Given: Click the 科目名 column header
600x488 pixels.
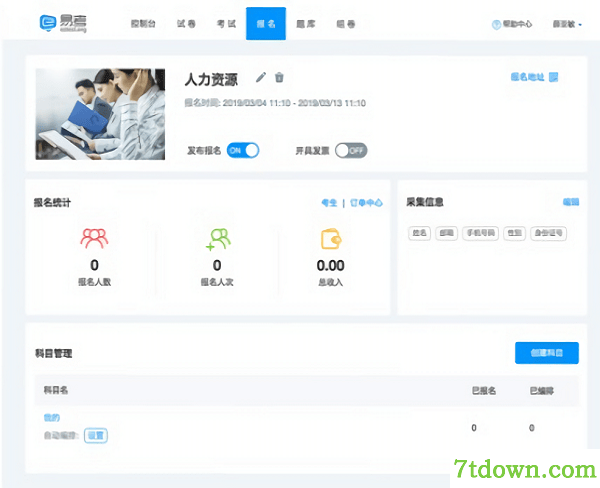Looking at the screenshot, I should (x=56, y=390).
